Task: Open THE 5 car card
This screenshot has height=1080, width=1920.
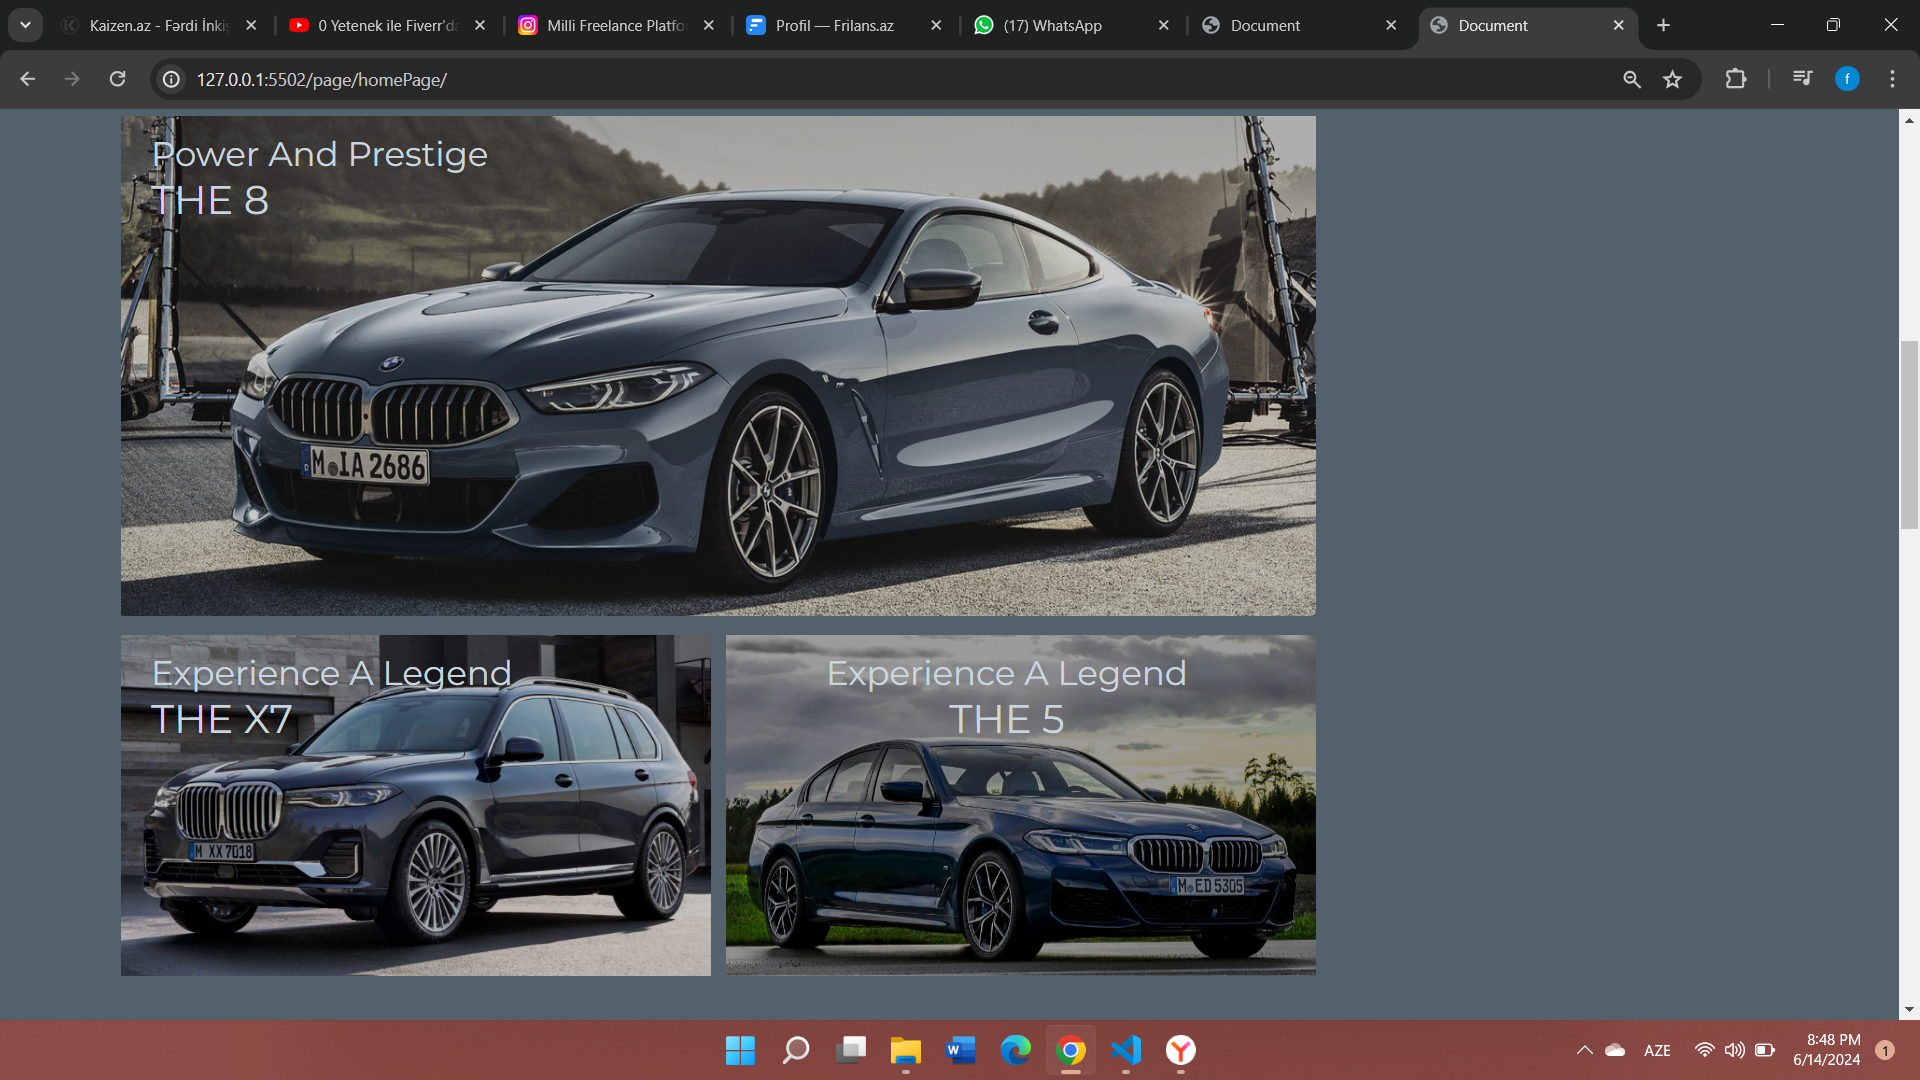Action: (1020, 805)
